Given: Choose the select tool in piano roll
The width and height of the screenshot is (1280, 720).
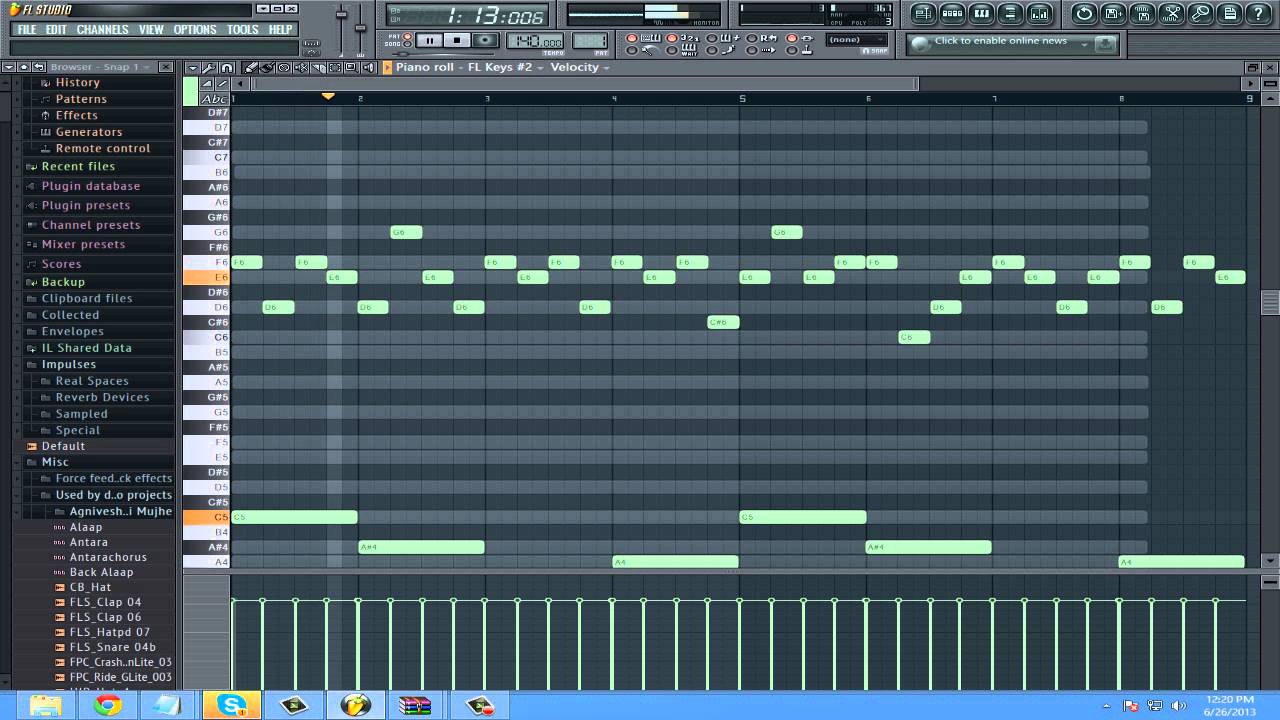Looking at the screenshot, I should pos(334,68).
